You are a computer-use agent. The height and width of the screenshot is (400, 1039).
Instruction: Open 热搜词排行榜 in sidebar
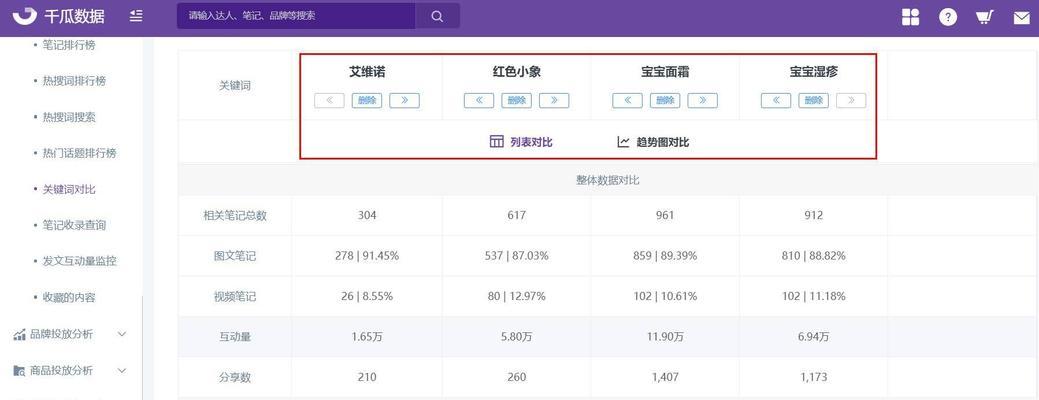coord(73,81)
